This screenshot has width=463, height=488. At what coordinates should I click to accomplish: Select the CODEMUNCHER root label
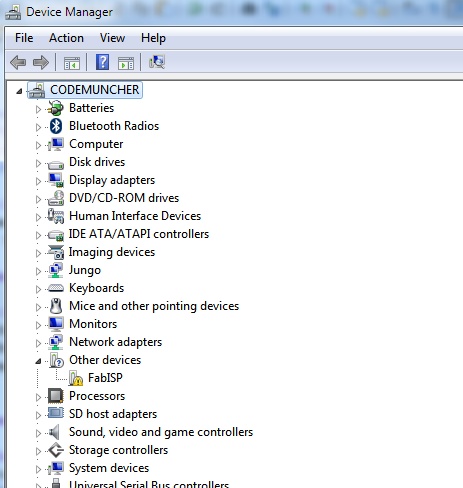click(x=95, y=90)
